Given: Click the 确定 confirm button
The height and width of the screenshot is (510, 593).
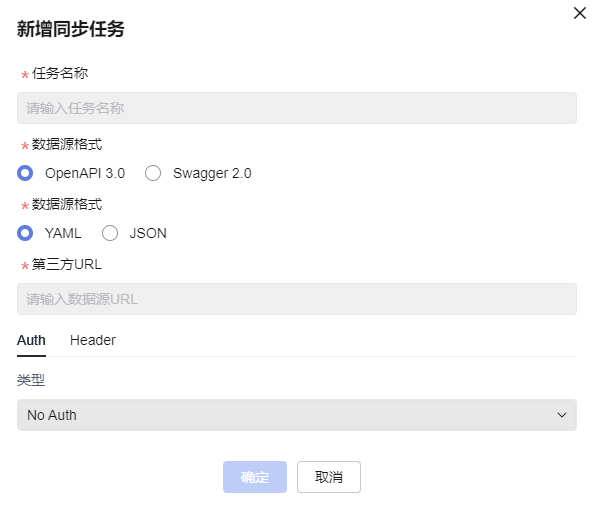Looking at the screenshot, I should pyautogui.click(x=255, y=477).
